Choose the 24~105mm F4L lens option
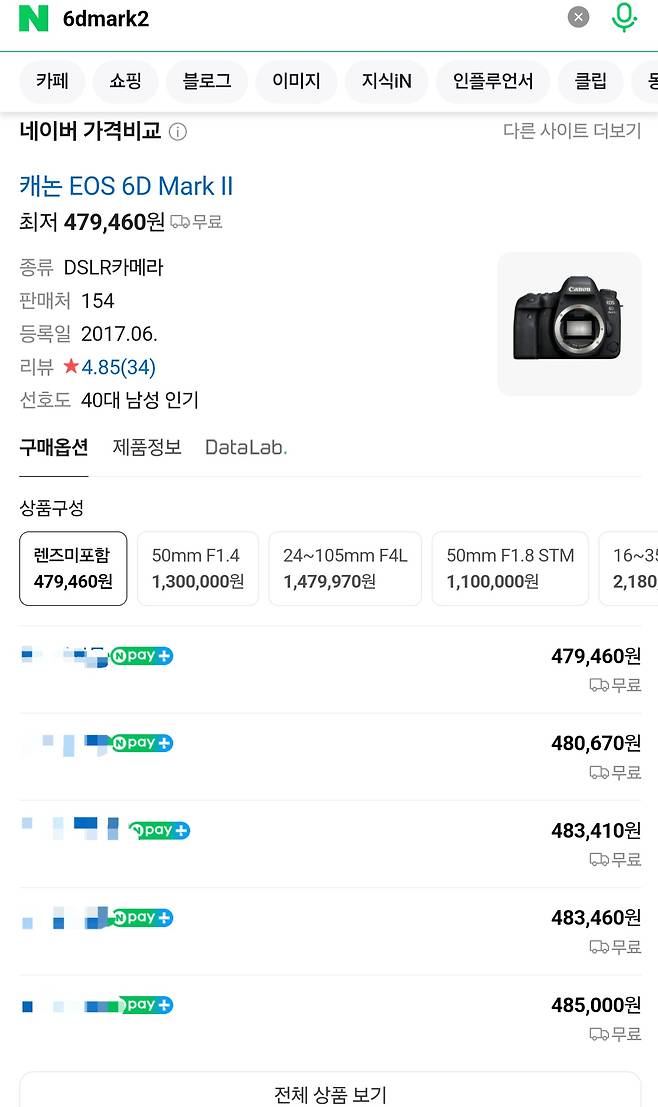This screenshot has height=1107, width=658. click(345, 568)
